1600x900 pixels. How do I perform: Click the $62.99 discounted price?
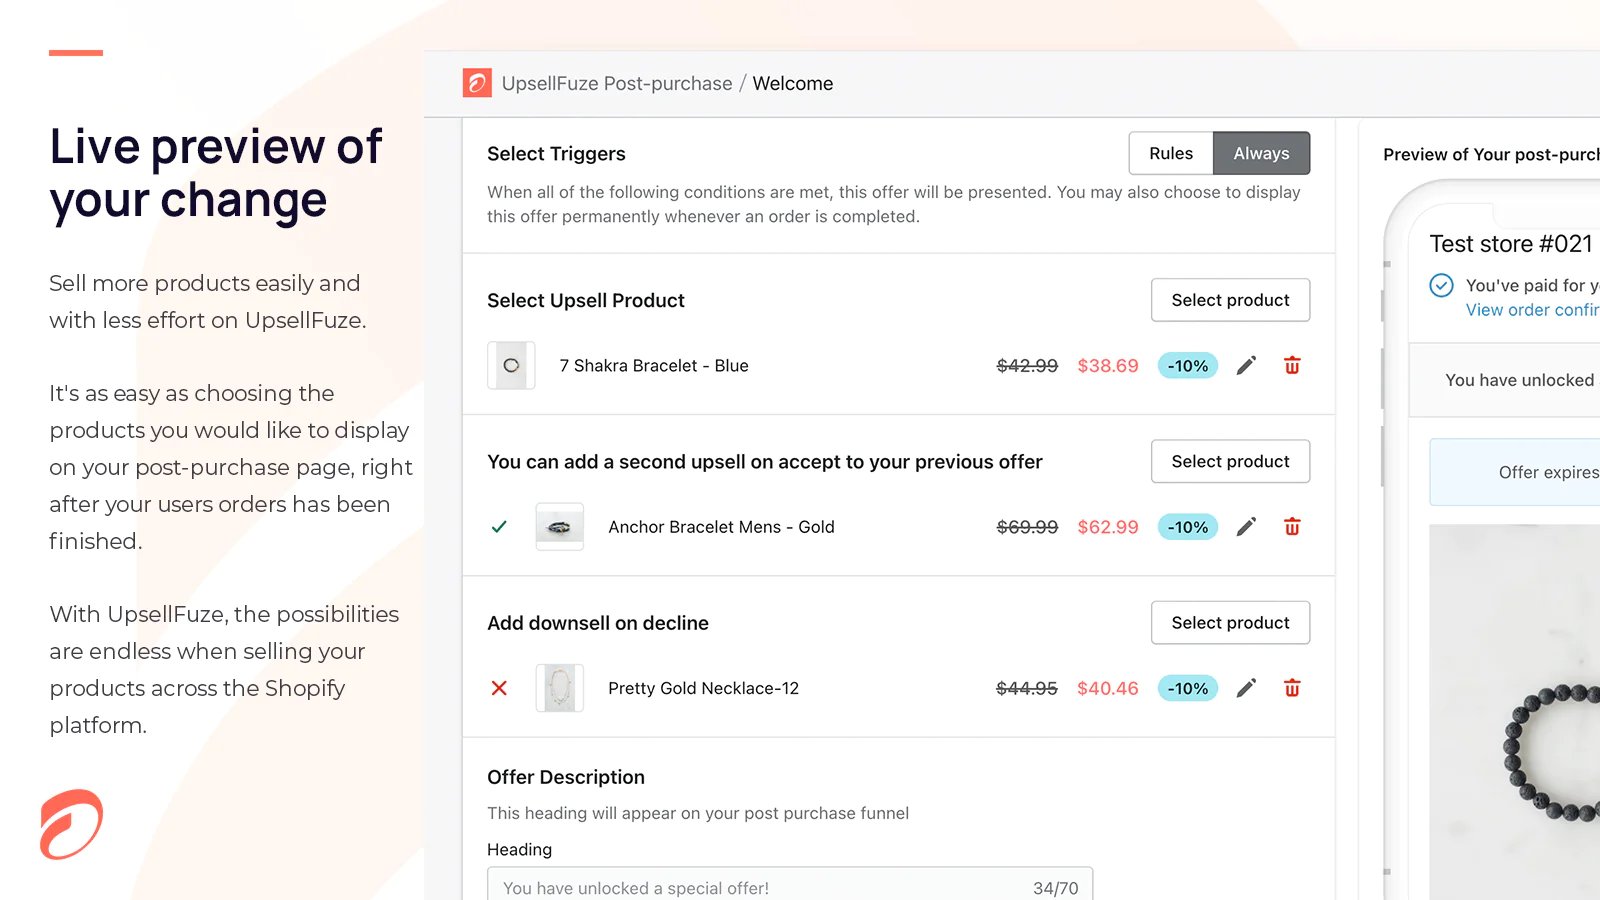(x=1108, y=527)
